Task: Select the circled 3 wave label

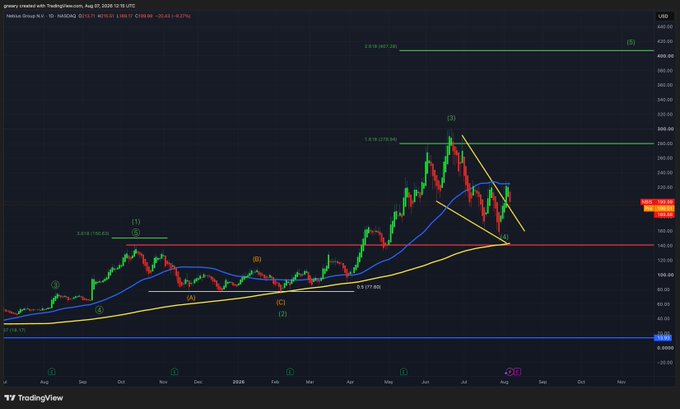Action: click(55, 285)
